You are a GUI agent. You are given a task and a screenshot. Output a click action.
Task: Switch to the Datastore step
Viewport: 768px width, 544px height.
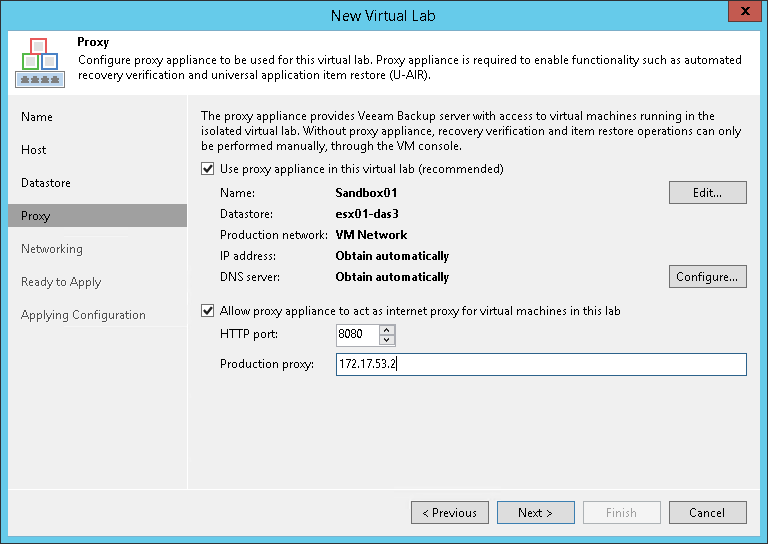(46, 183)
